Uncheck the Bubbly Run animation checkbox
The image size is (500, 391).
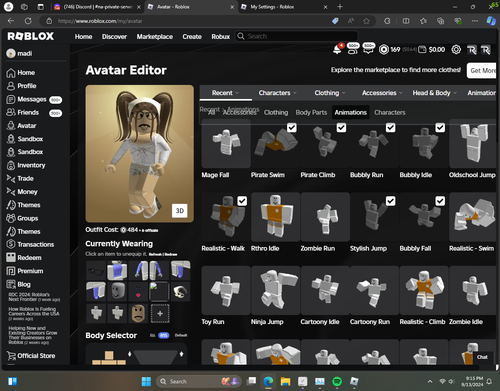pyautogui.click(x=391, y=128)
